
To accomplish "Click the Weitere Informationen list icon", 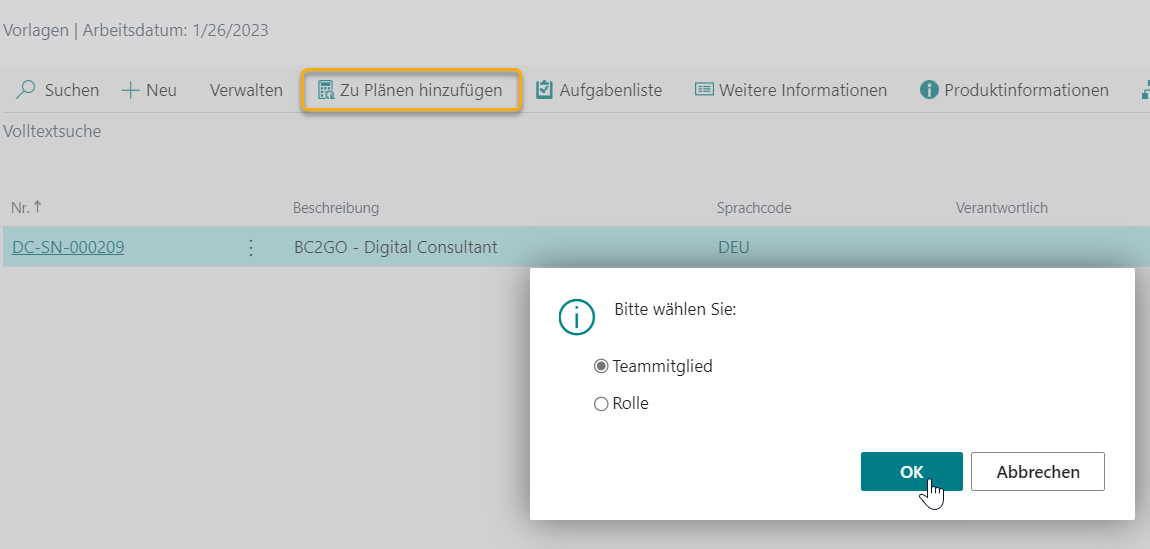I will point(704,90).
